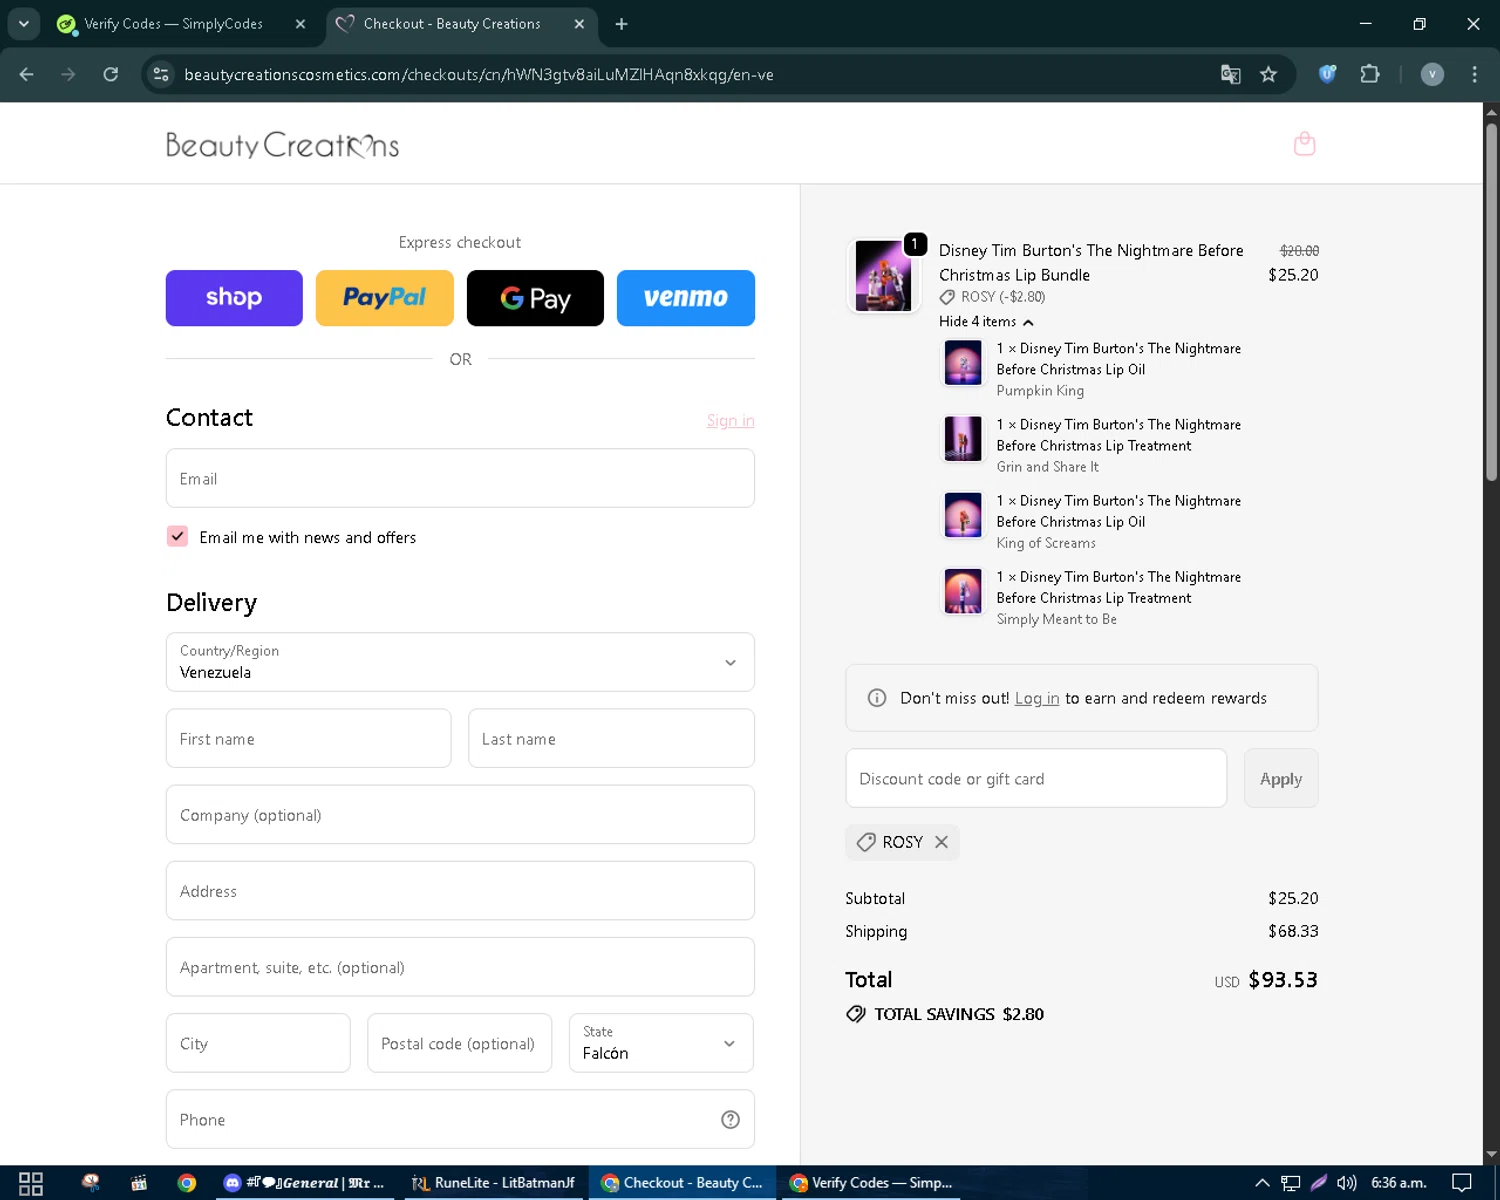Click the Grin and Share It thumbnail
The width and height of the screenshot is (1500, 1200).
point(963,438)
